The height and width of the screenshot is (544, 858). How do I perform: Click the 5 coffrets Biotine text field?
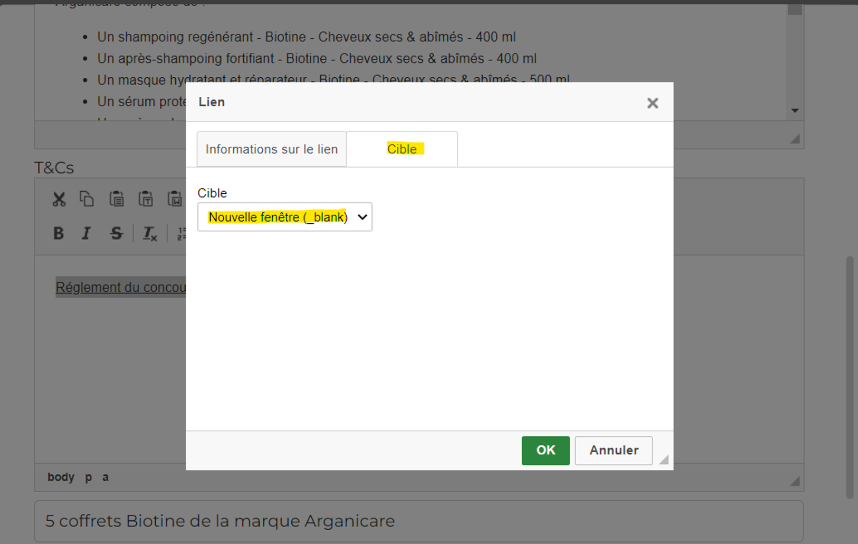click(419, 521)
